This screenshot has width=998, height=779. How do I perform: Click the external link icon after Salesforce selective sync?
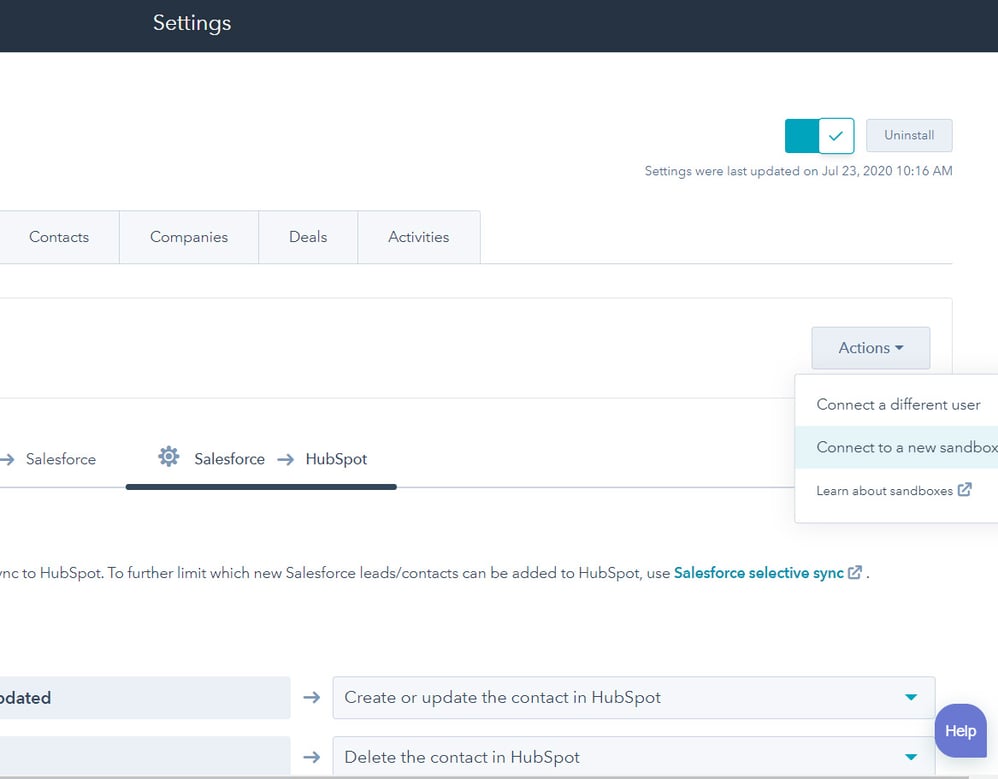pyautogui.click(x=855, y=572)
